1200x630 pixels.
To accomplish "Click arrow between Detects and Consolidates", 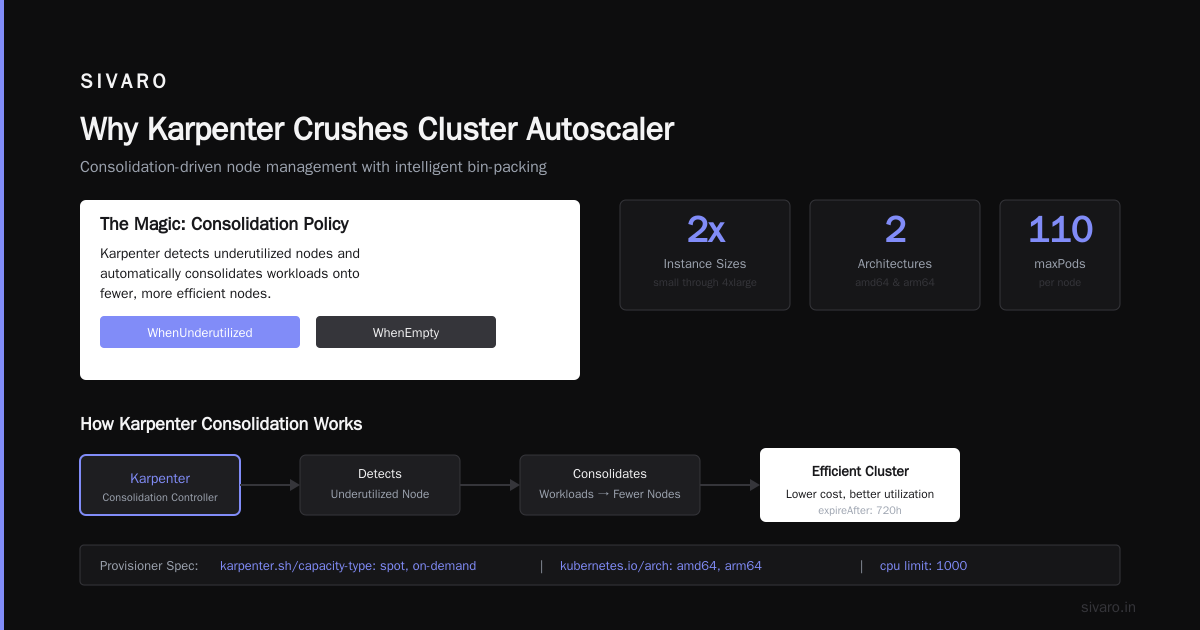I will tap(490, 485).
